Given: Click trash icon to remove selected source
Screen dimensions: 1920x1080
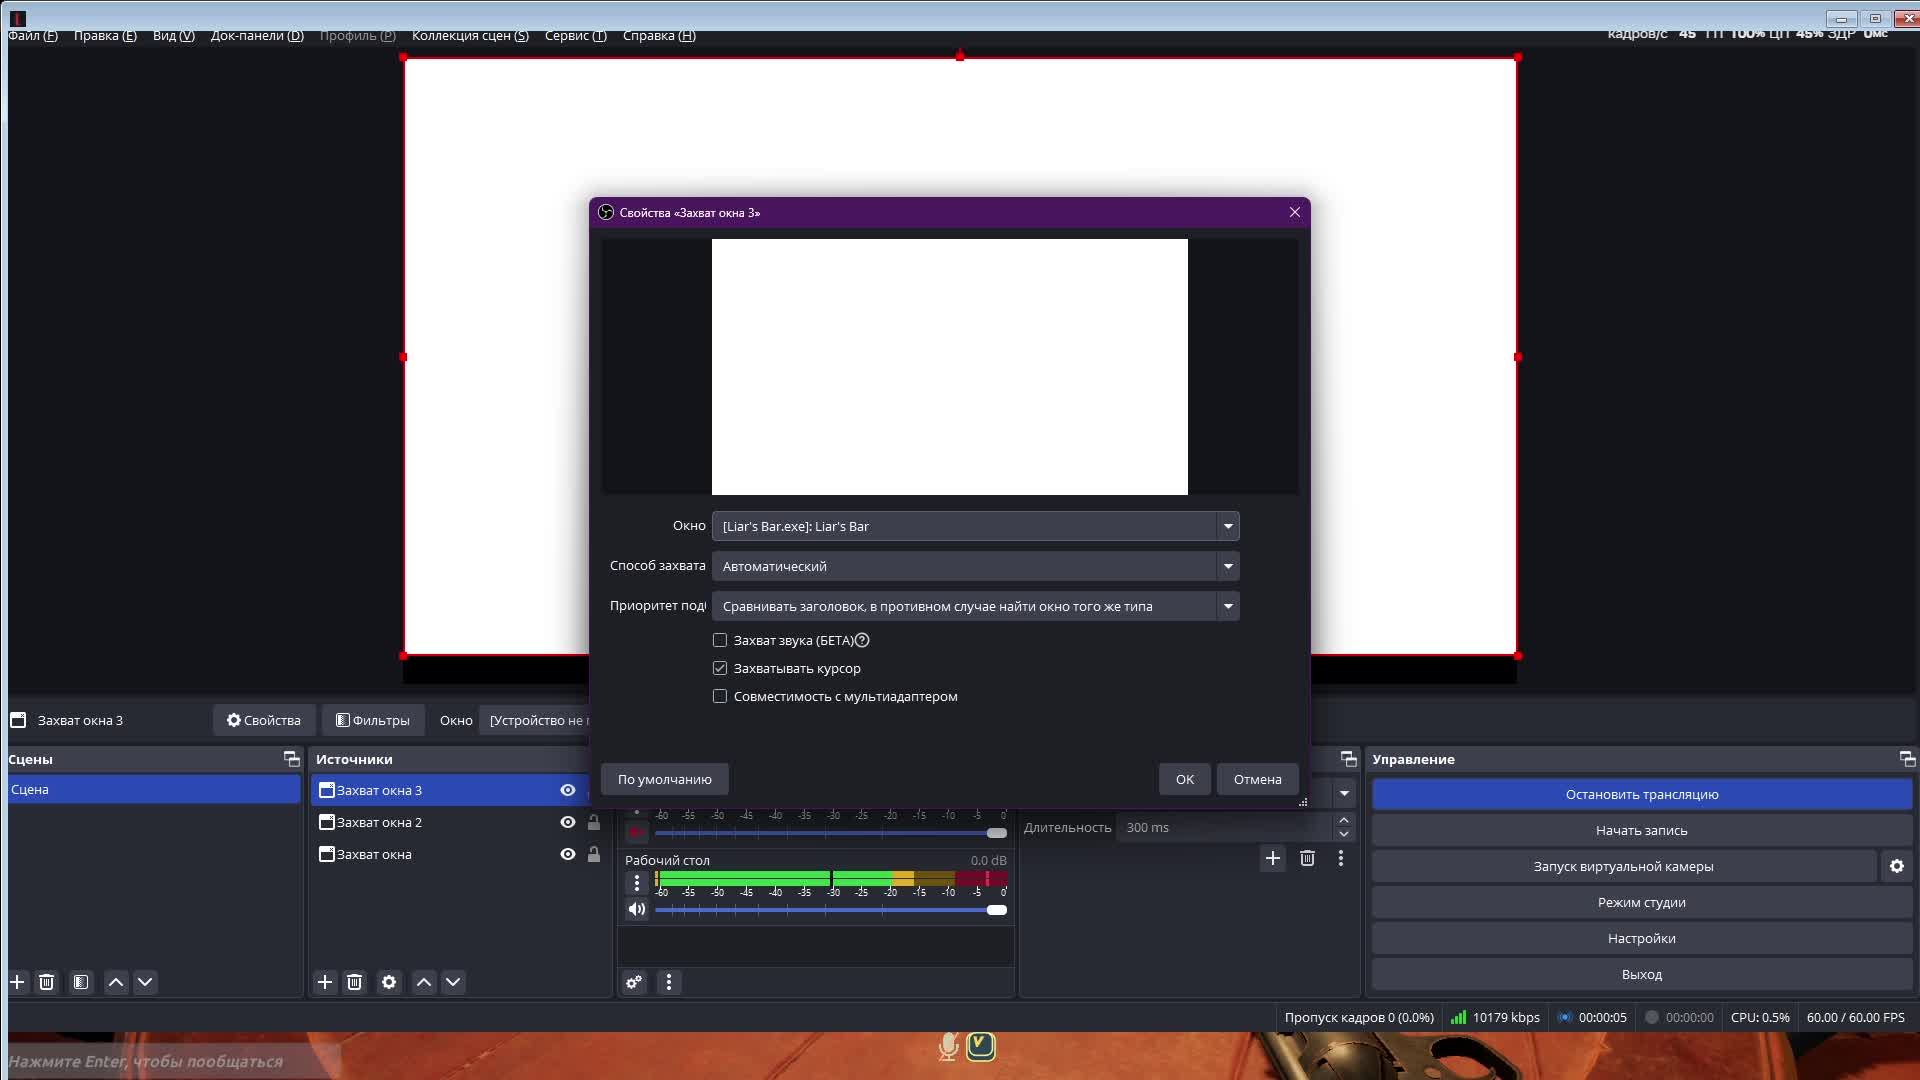Looking at the screenshot, I should [x=354, y=982].
